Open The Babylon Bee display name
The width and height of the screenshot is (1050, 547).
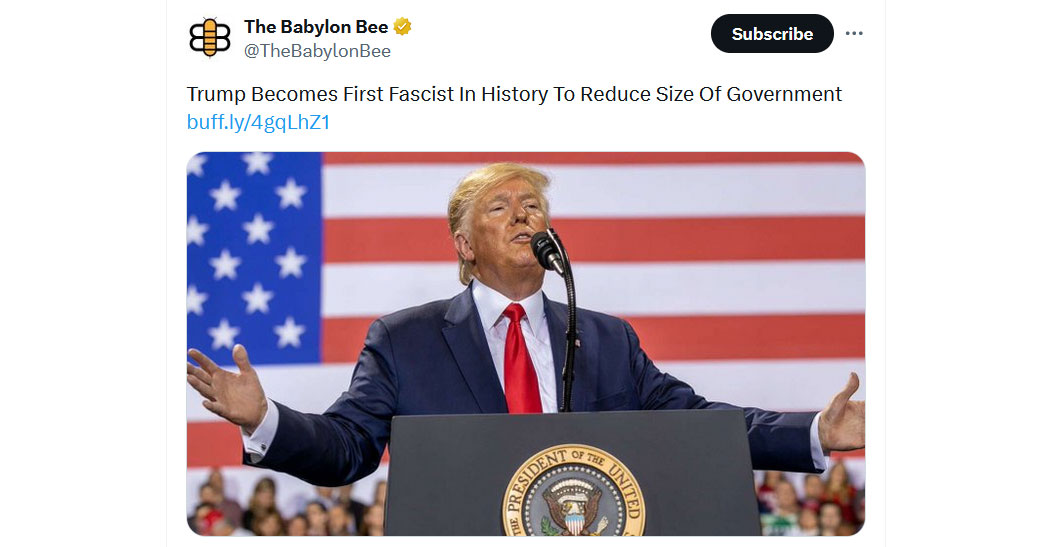point(316,27)
